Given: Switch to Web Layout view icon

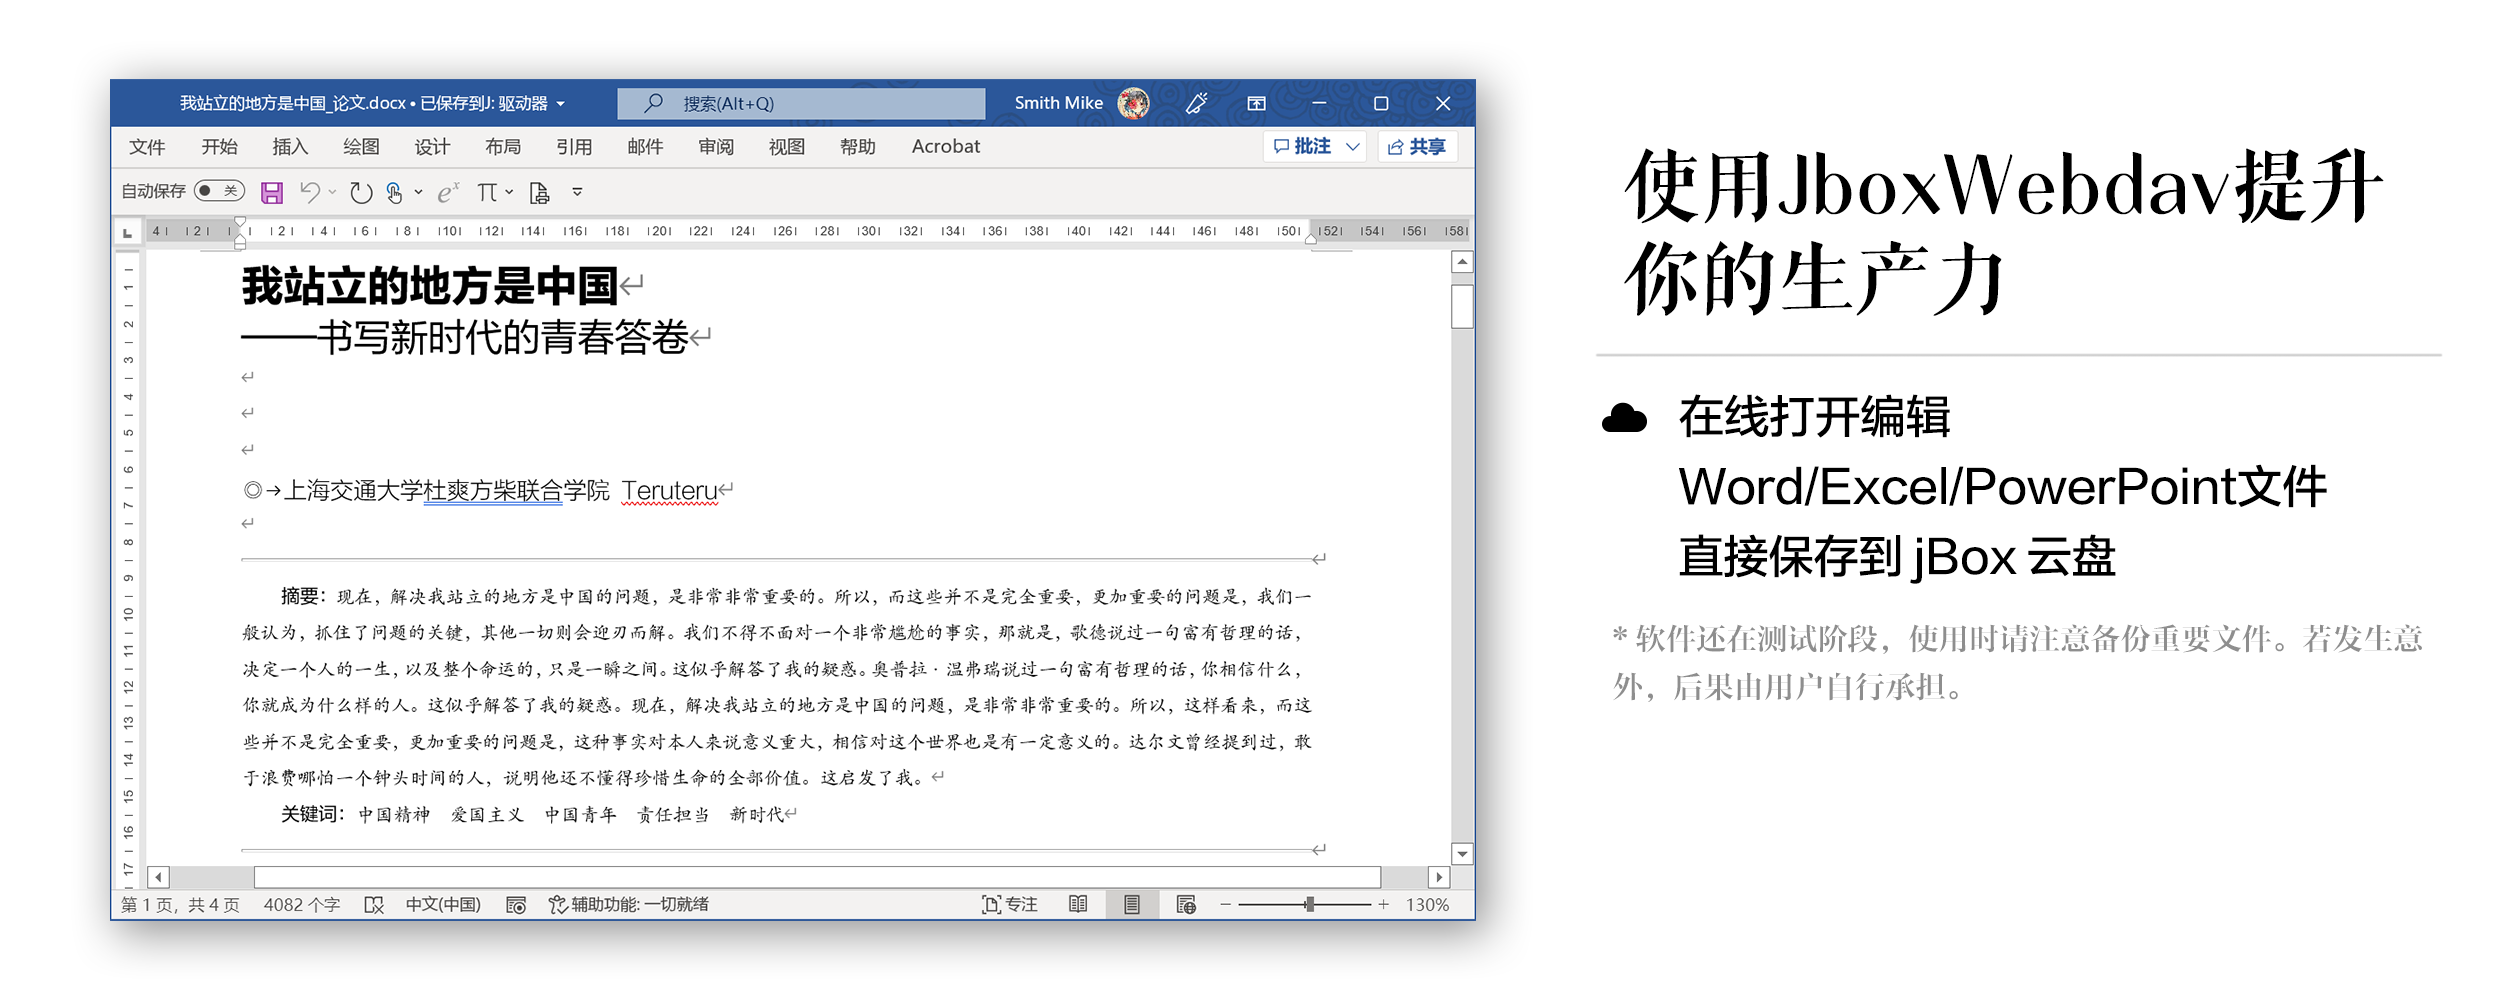Looking at the screenshot, I should tap(1186, 905).
